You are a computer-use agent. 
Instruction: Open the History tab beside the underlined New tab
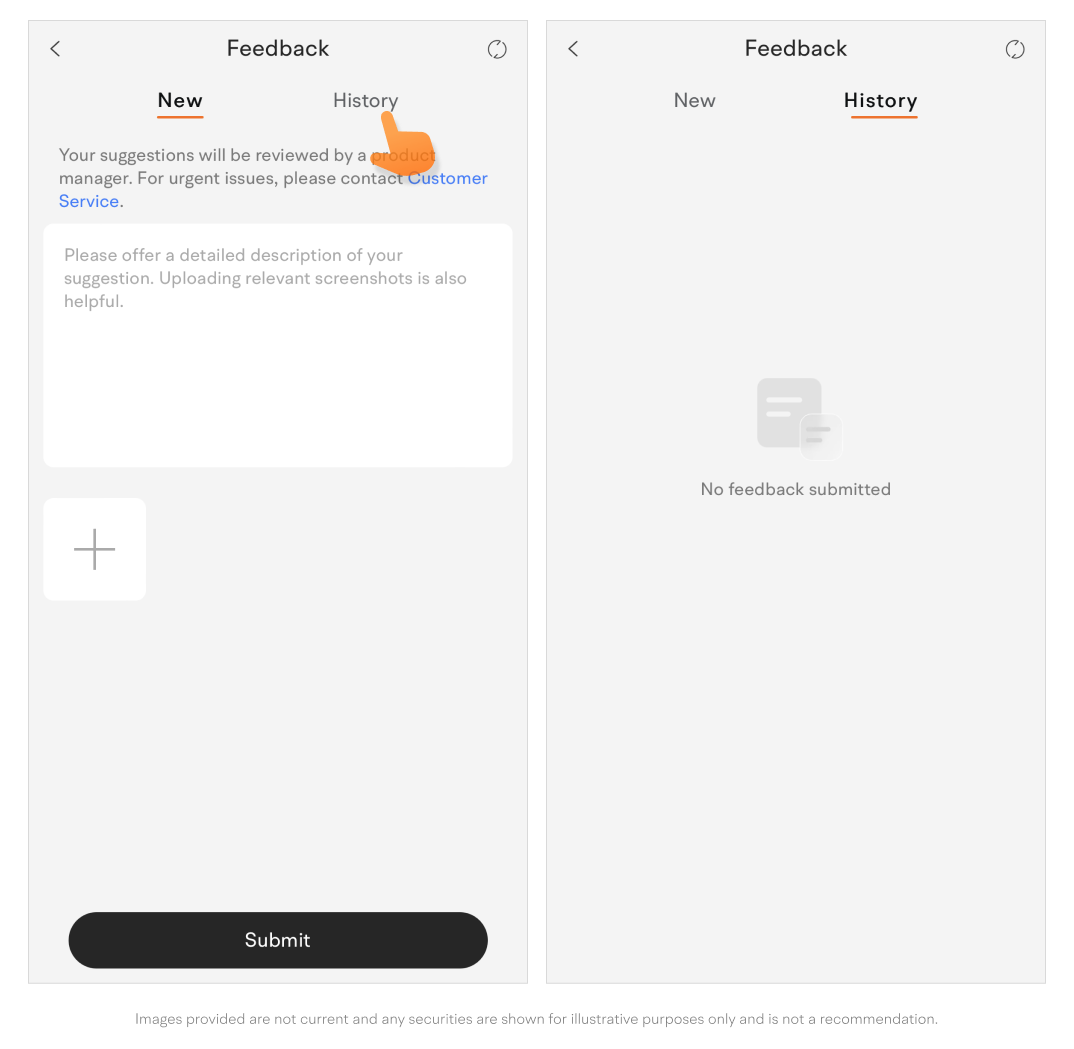click(x=365, y=101)
